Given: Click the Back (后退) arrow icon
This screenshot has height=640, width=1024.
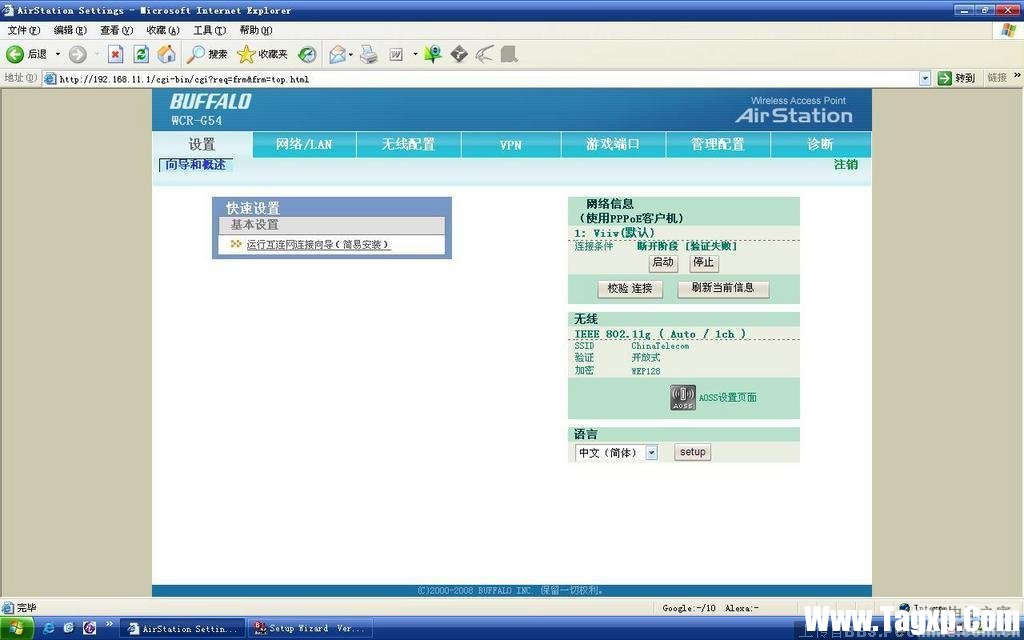Looking at the screenshot, I should 15,54.
